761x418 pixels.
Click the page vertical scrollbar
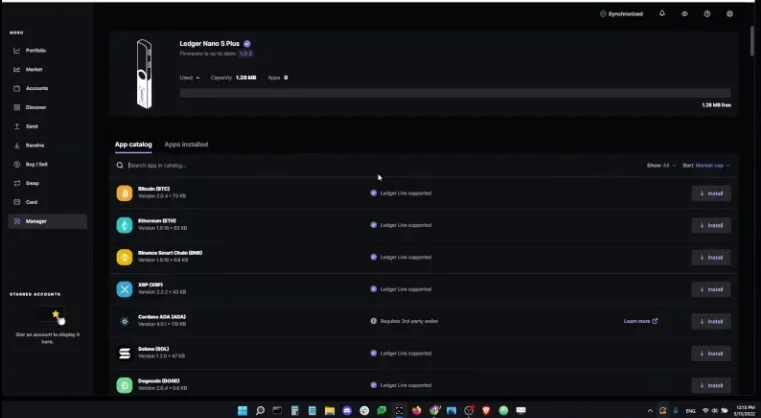[x=753, y=41]
